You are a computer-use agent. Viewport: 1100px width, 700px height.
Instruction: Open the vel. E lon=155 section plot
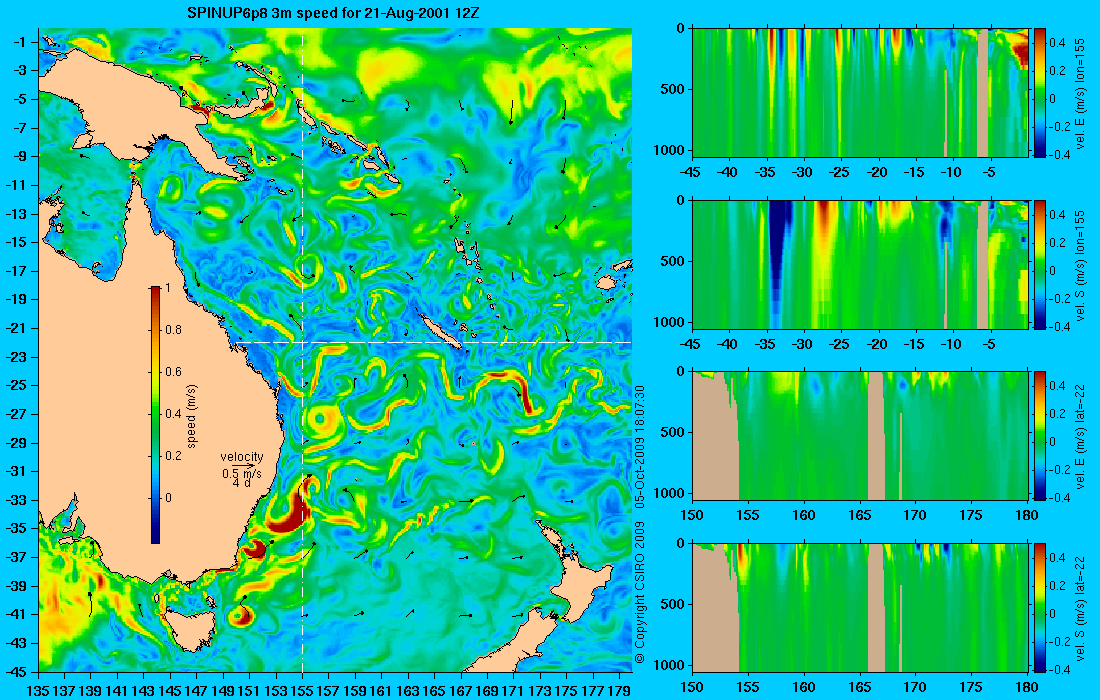pyautogui.click(x=860, y=93)
